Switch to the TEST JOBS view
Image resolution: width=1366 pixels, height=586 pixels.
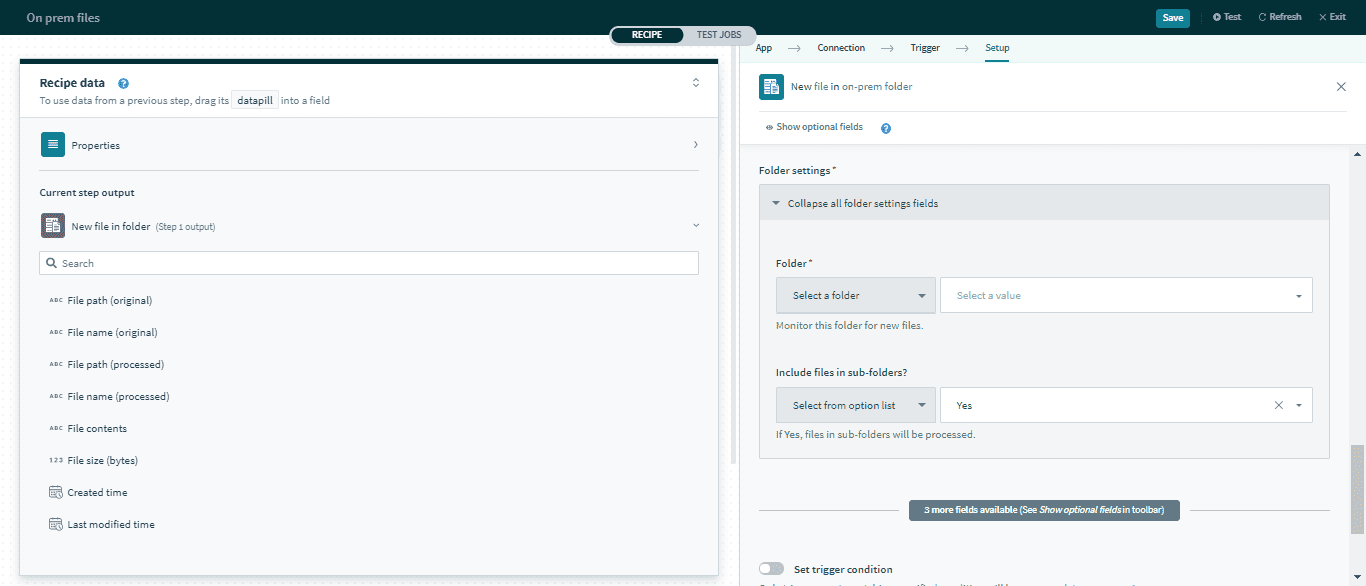coord(719,35)
